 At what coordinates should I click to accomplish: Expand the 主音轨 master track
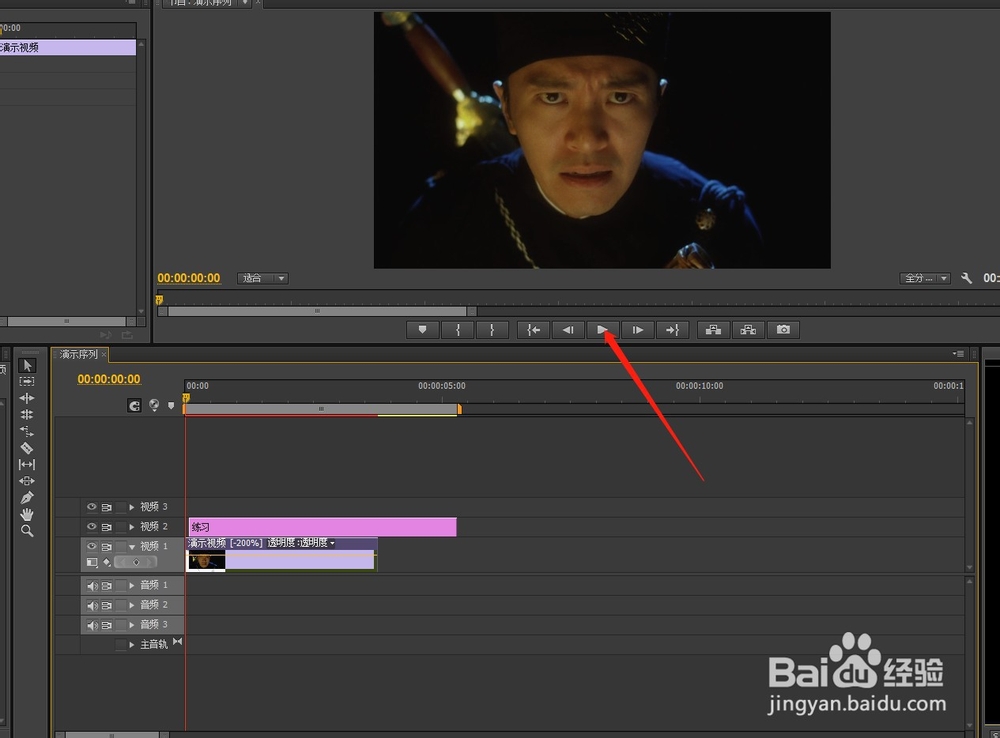pos(132,645)
